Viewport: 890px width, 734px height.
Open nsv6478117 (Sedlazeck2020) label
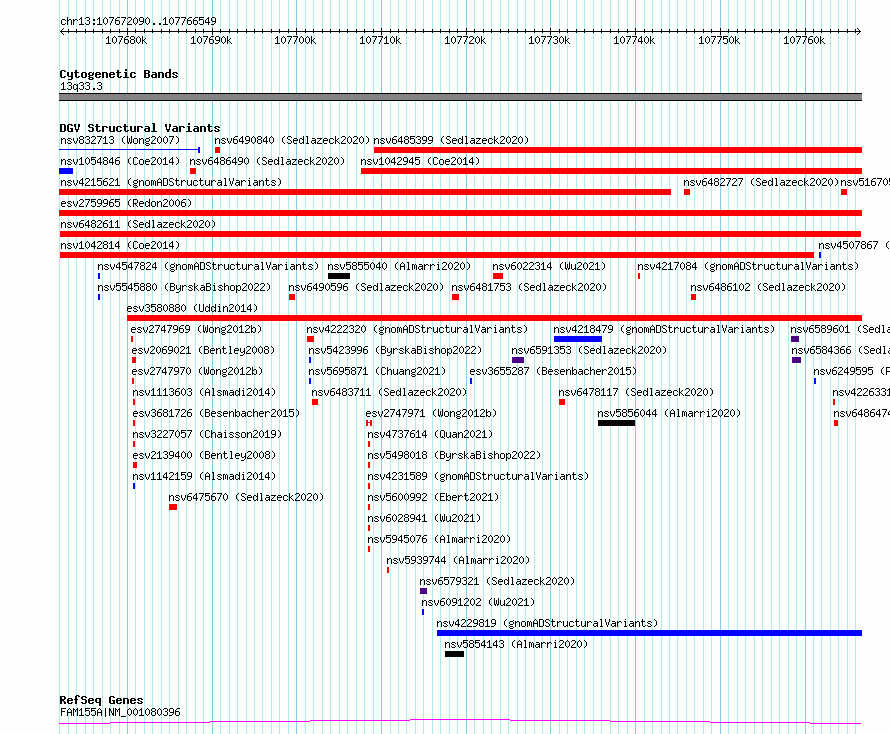click(x=636, y=392)
